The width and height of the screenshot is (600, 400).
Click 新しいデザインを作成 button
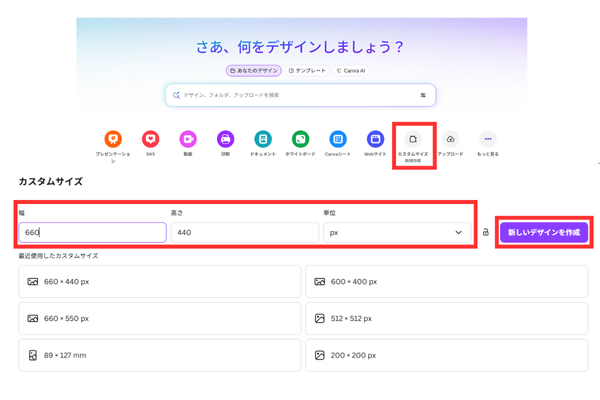pyautogui.click(x=544, y=232)
